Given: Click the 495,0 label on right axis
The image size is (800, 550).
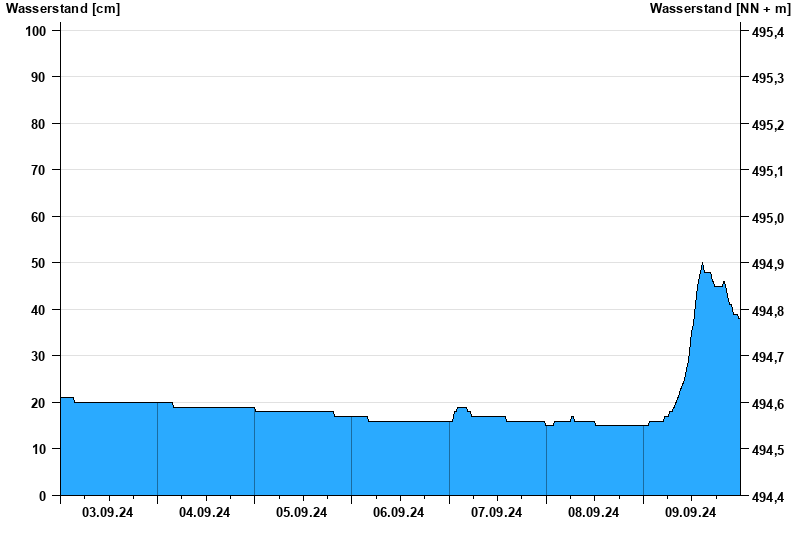Looking at the screenshot, I should click(x=766, y=218).
